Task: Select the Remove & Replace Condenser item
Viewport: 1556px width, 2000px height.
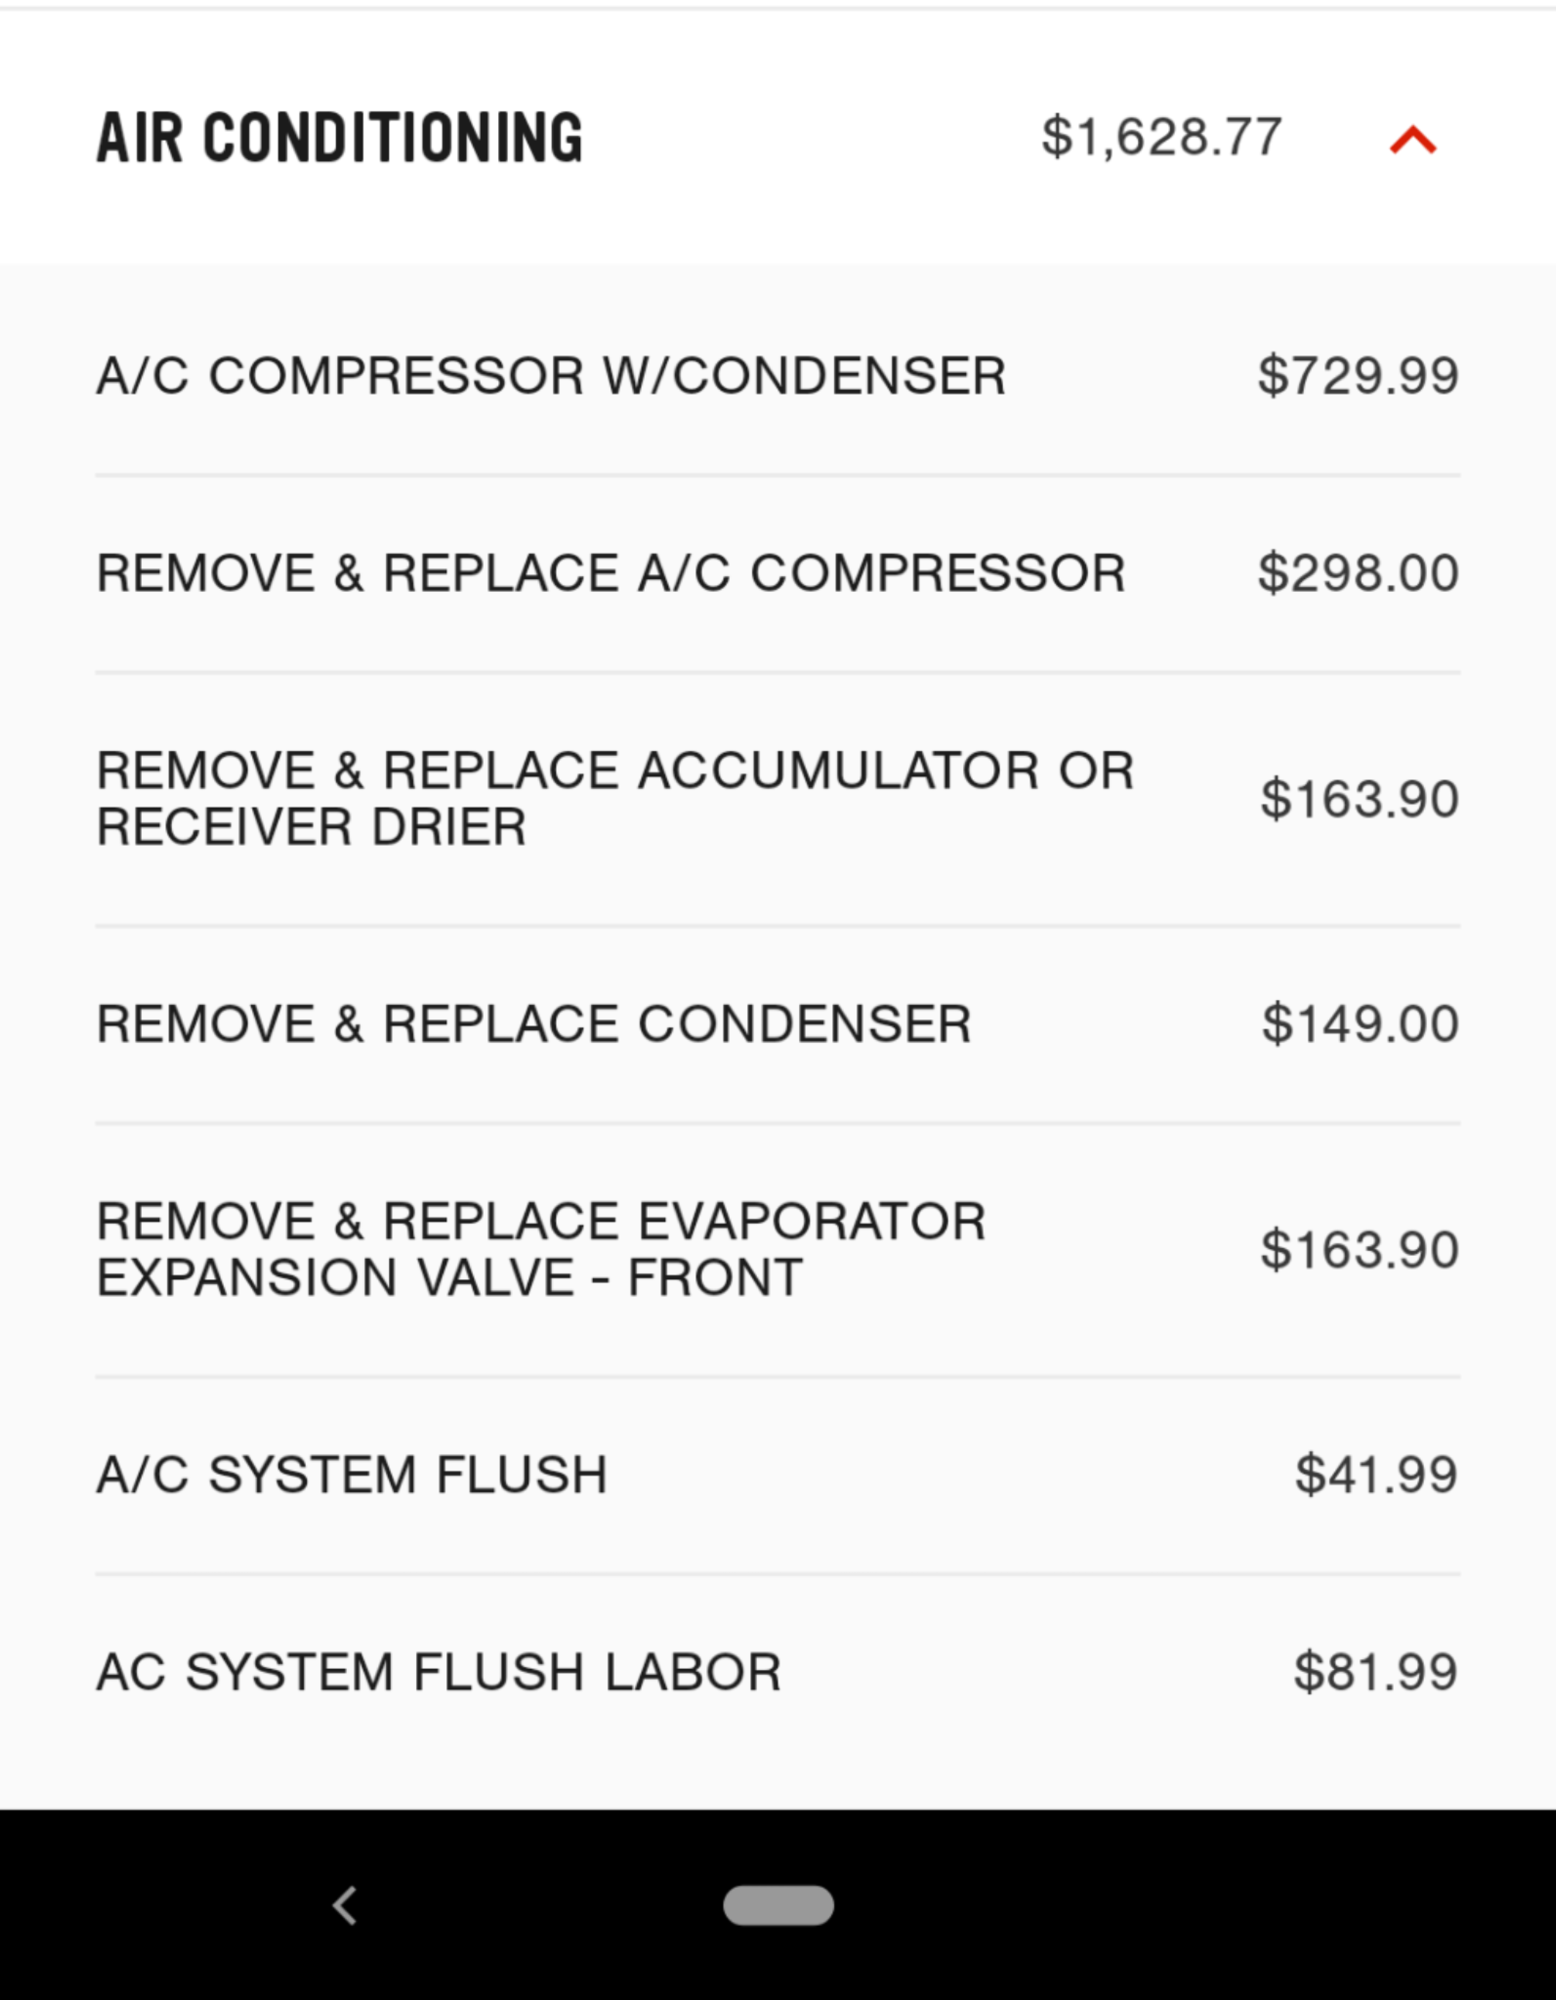Action: point(533,1024)
